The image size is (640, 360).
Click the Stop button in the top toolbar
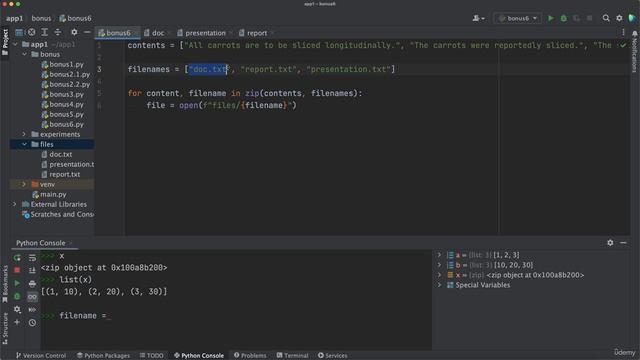click(589, 18)
